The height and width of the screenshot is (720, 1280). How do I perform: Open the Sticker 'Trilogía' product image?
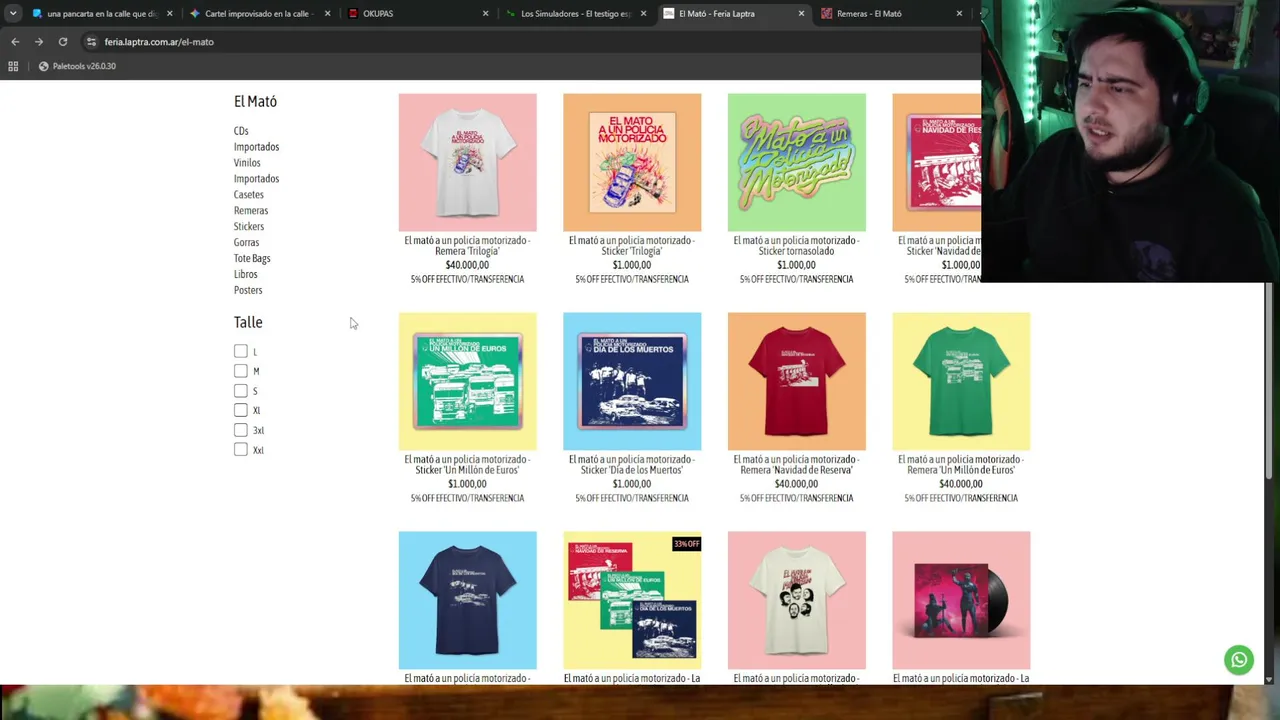click(632, 162)
